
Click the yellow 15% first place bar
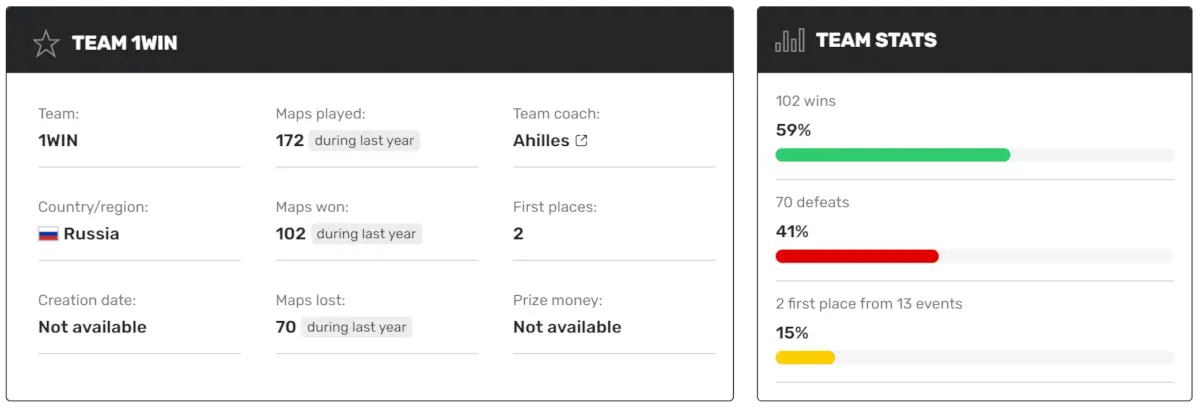click(805, 357)
